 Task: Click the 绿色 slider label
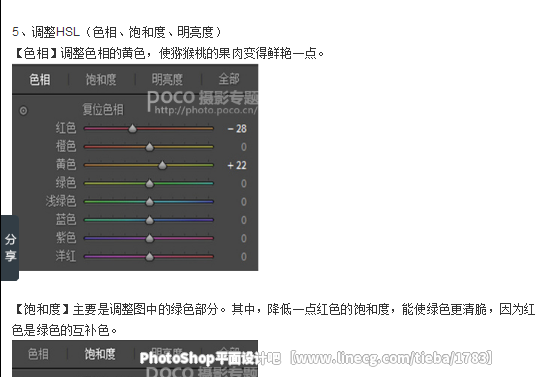[x=66, y=182]
